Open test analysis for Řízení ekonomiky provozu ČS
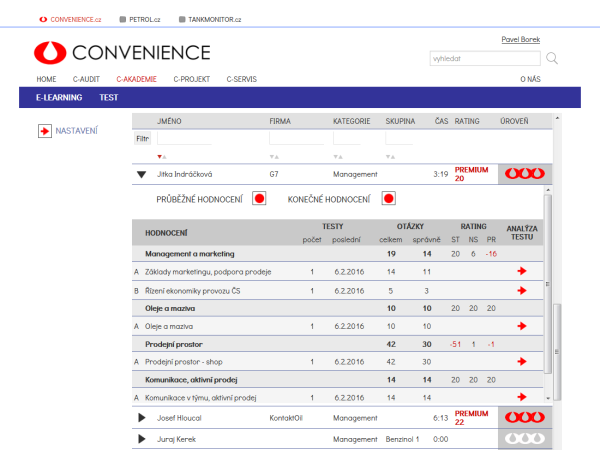600x450 pixels. coord(522,290)
